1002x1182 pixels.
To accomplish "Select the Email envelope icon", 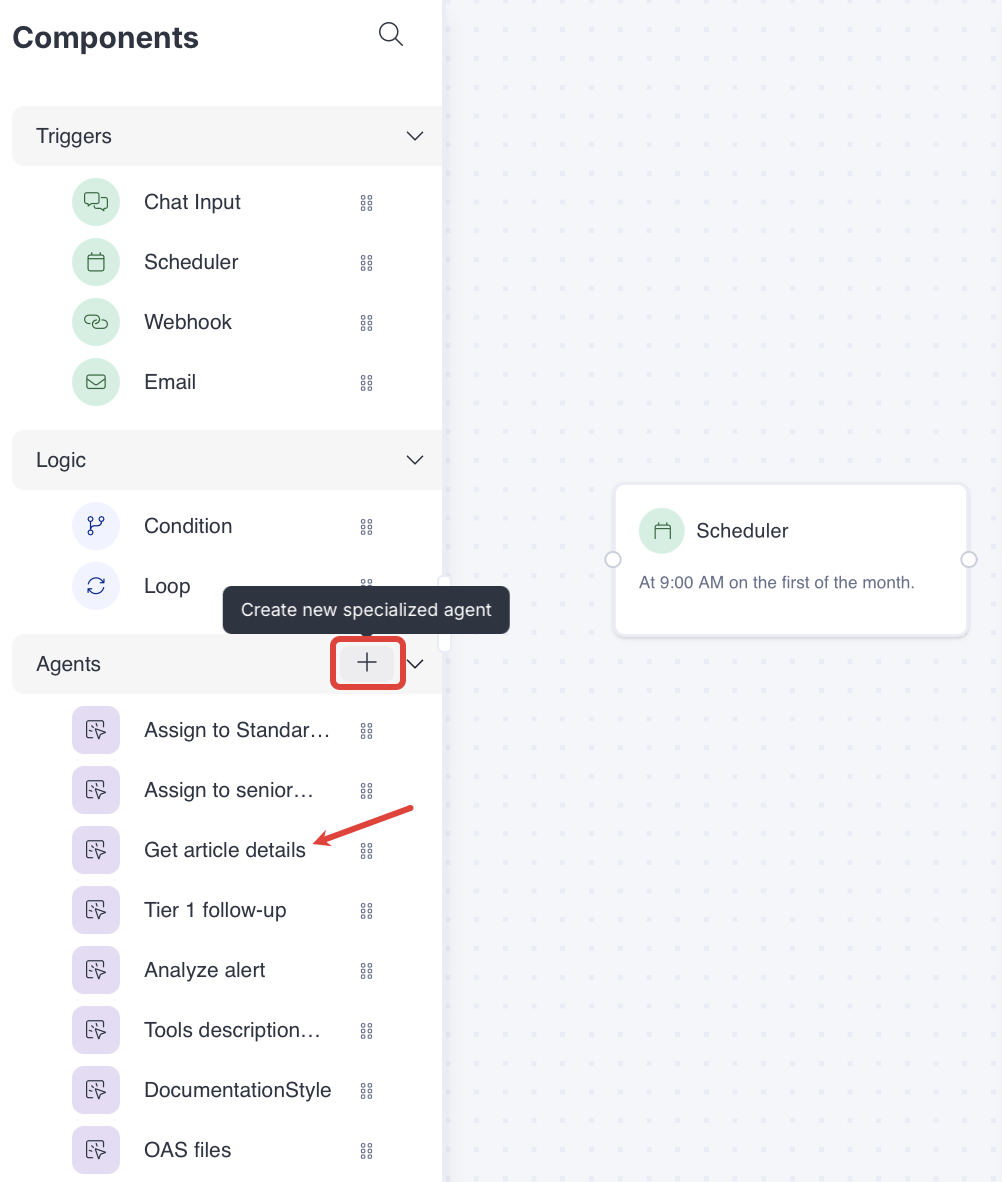I will click(x=96, y=382).
